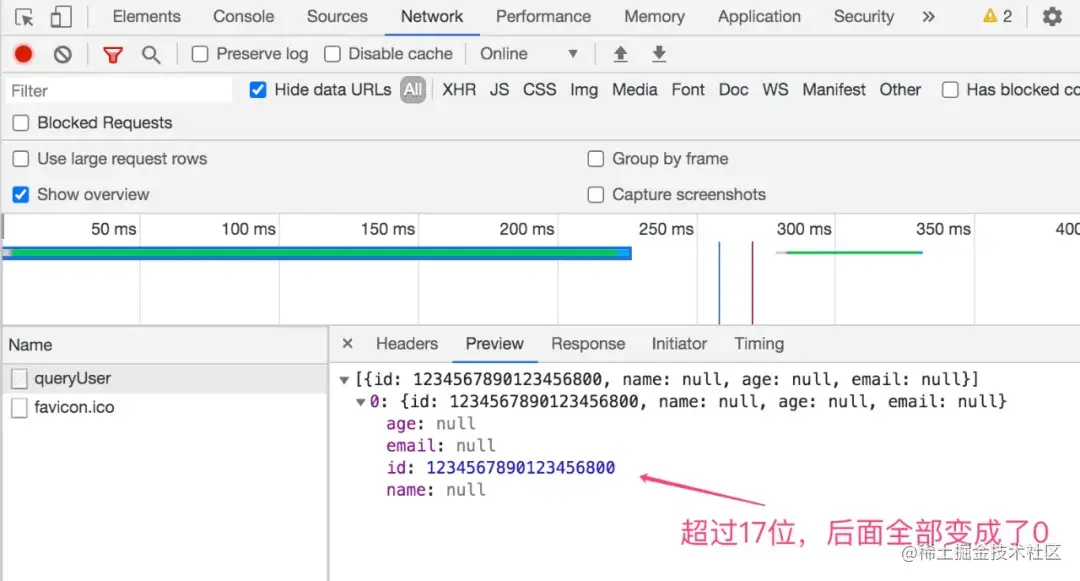Open the Application tab
Screen dimensions: 1080x581
pos(759,16)
